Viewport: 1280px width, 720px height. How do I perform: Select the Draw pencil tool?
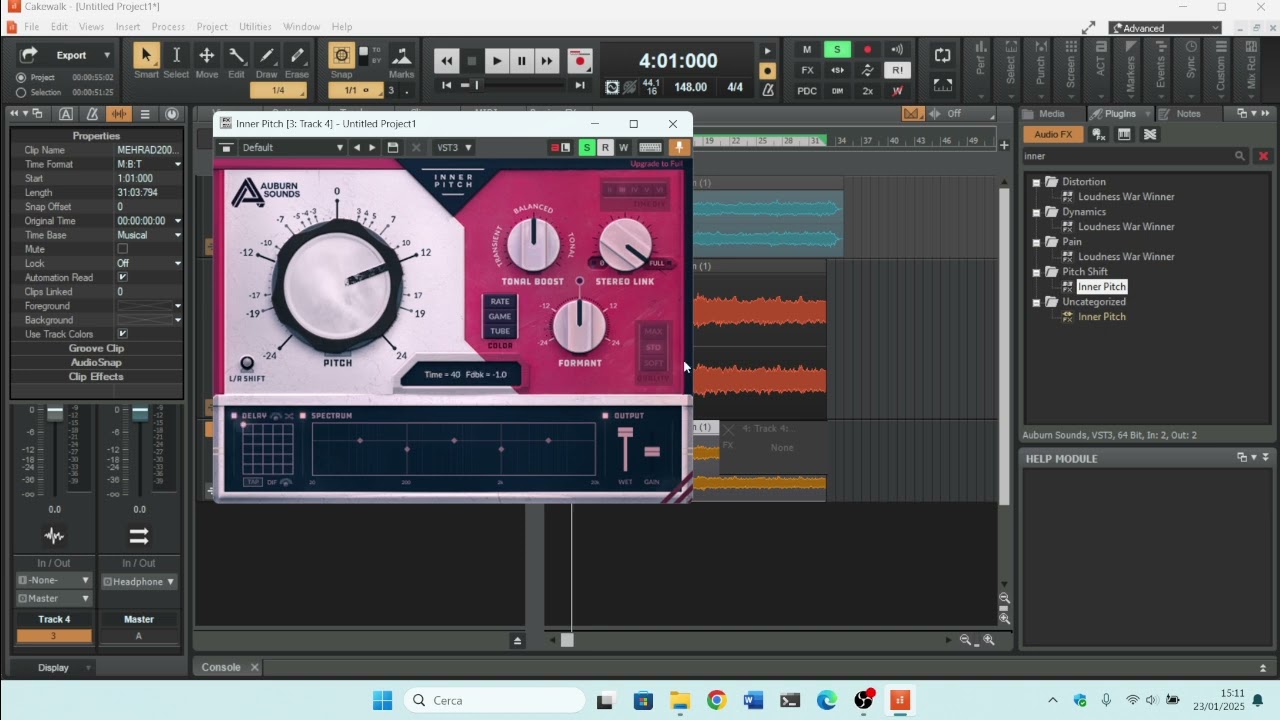click(x=267, y=56)
